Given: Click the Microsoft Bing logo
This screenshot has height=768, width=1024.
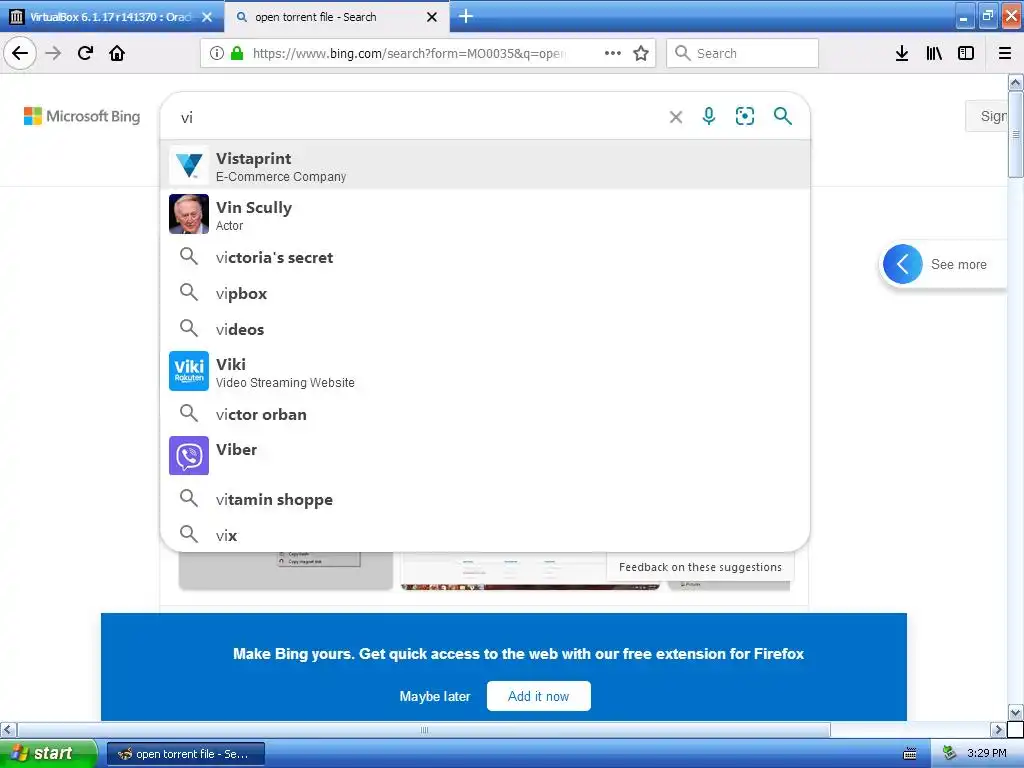Looking at the screenshot, I should click(x=82, y=116).
